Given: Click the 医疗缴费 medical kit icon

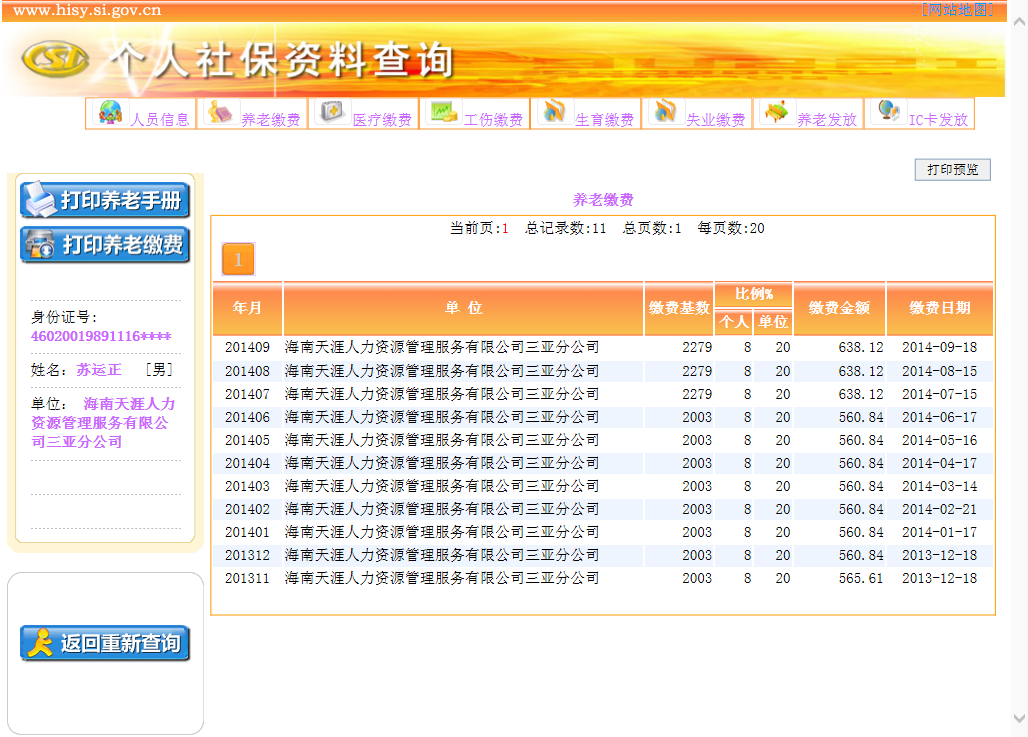Looking at the screenshot, I should 331,113.
